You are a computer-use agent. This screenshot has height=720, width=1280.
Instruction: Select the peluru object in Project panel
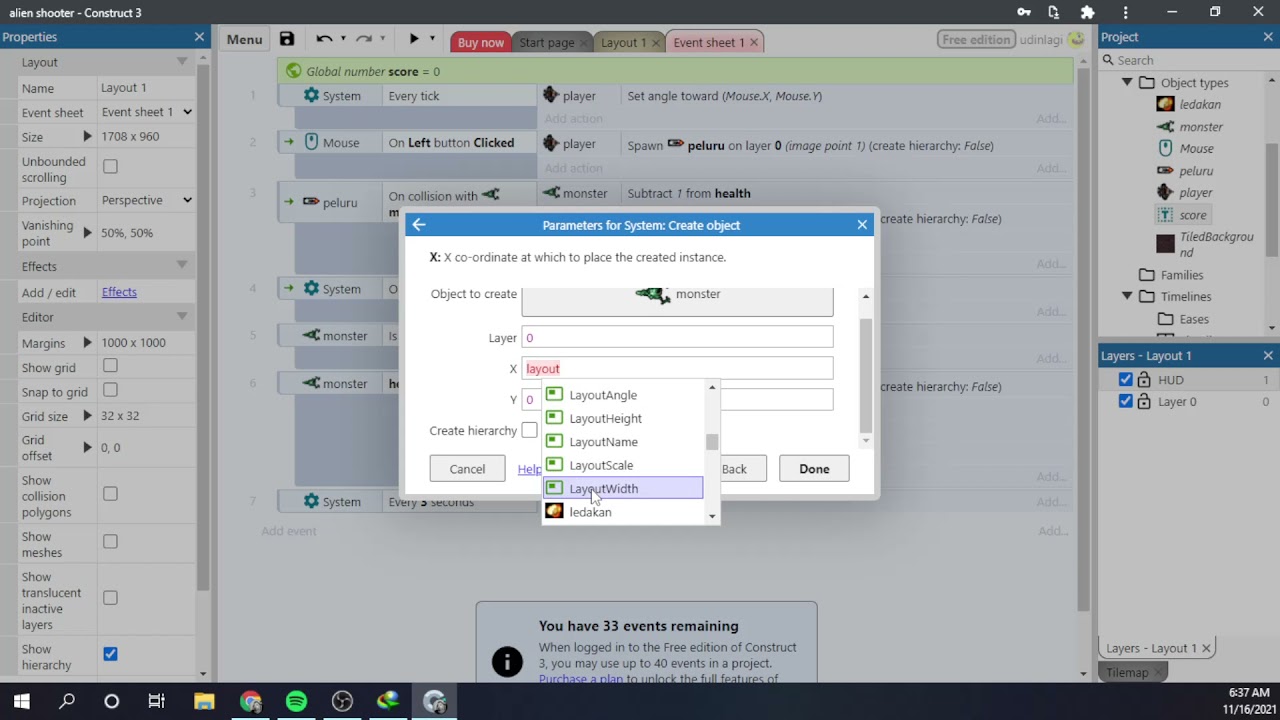point(1196,171)
